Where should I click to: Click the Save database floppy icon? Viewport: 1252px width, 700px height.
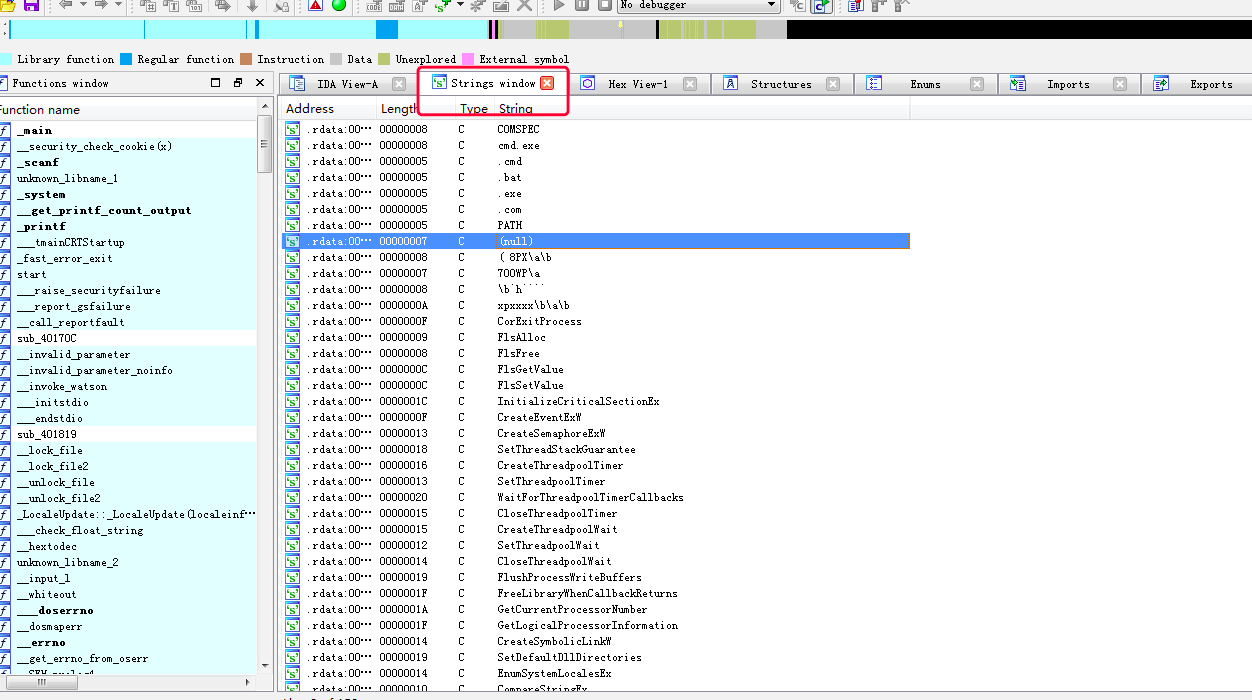click(x=31, y=5)
